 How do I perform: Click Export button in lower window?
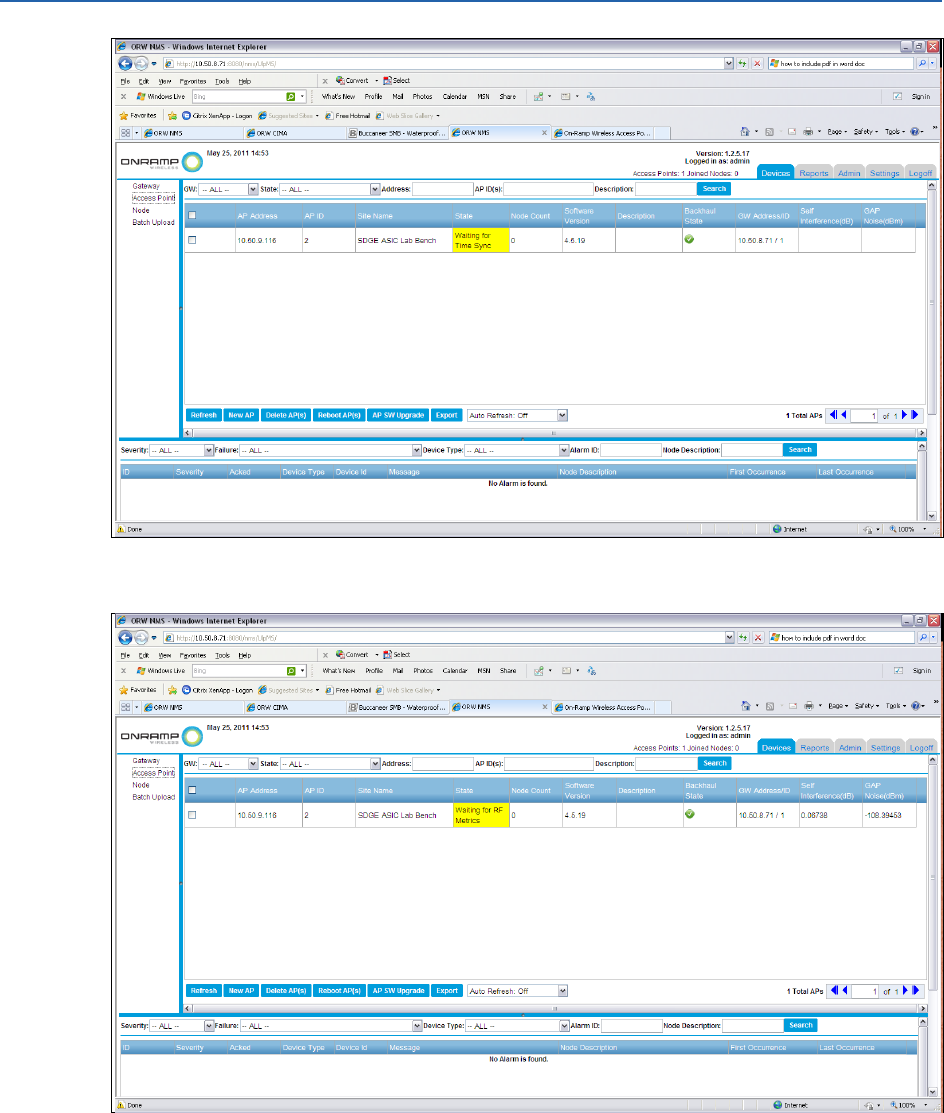tap(447, 991)
